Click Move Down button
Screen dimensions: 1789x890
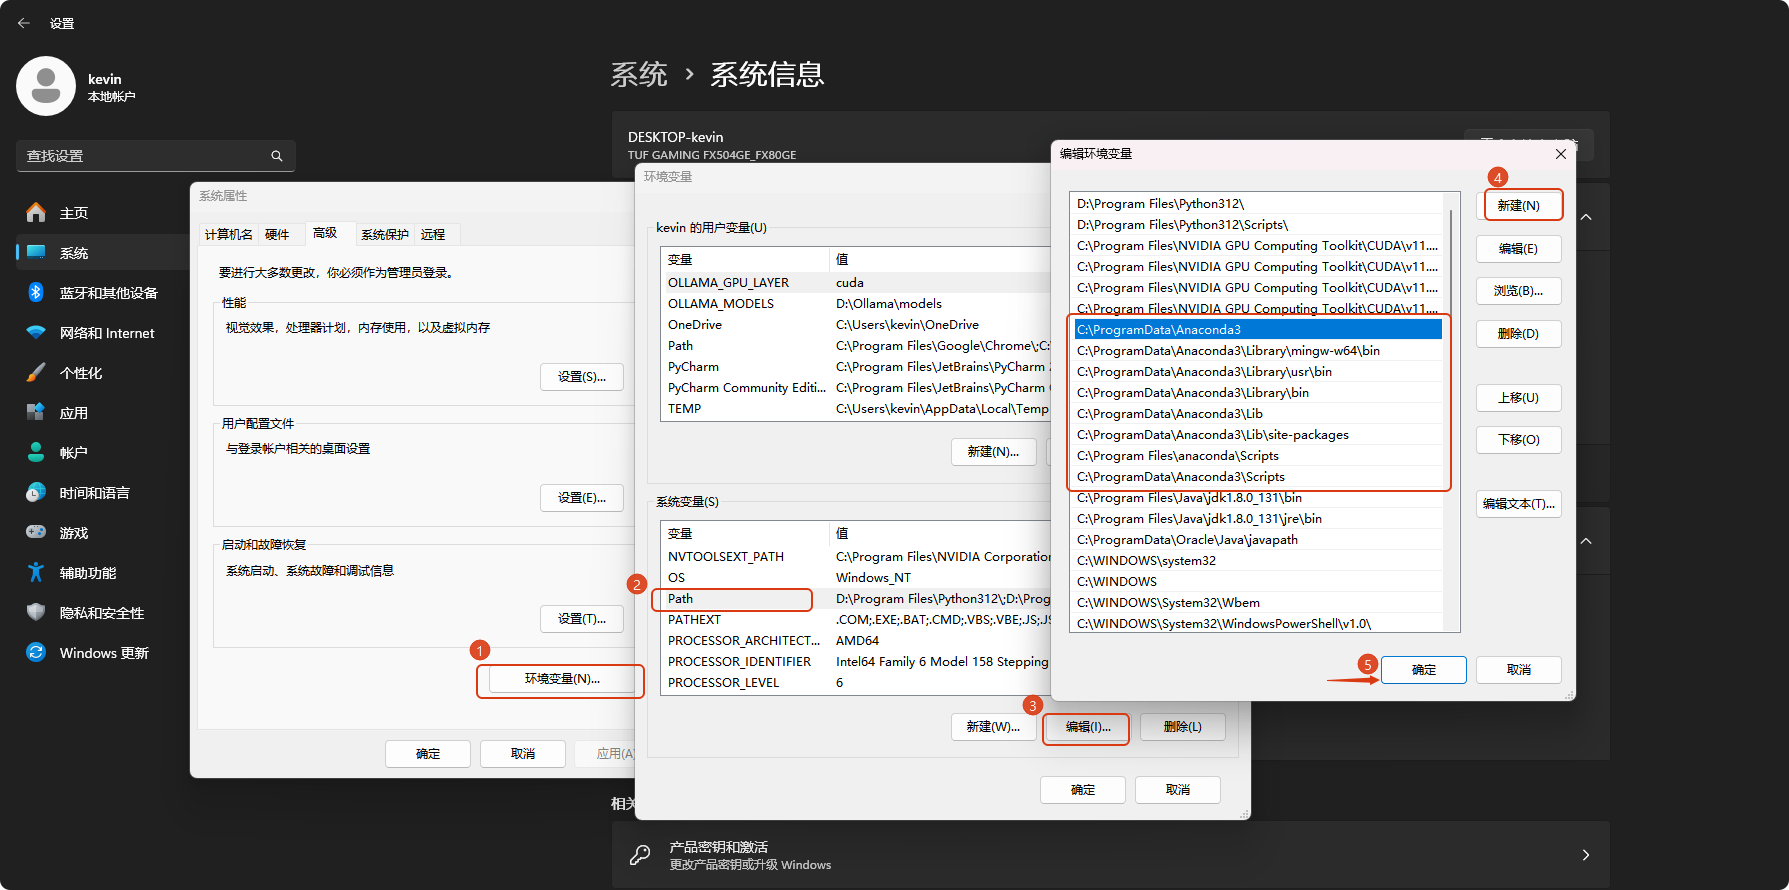(x=1518, y=440)
